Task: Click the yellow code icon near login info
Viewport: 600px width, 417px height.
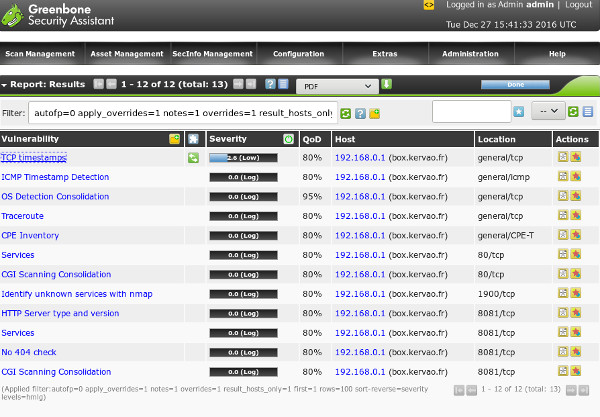Action: click(429, 5)
